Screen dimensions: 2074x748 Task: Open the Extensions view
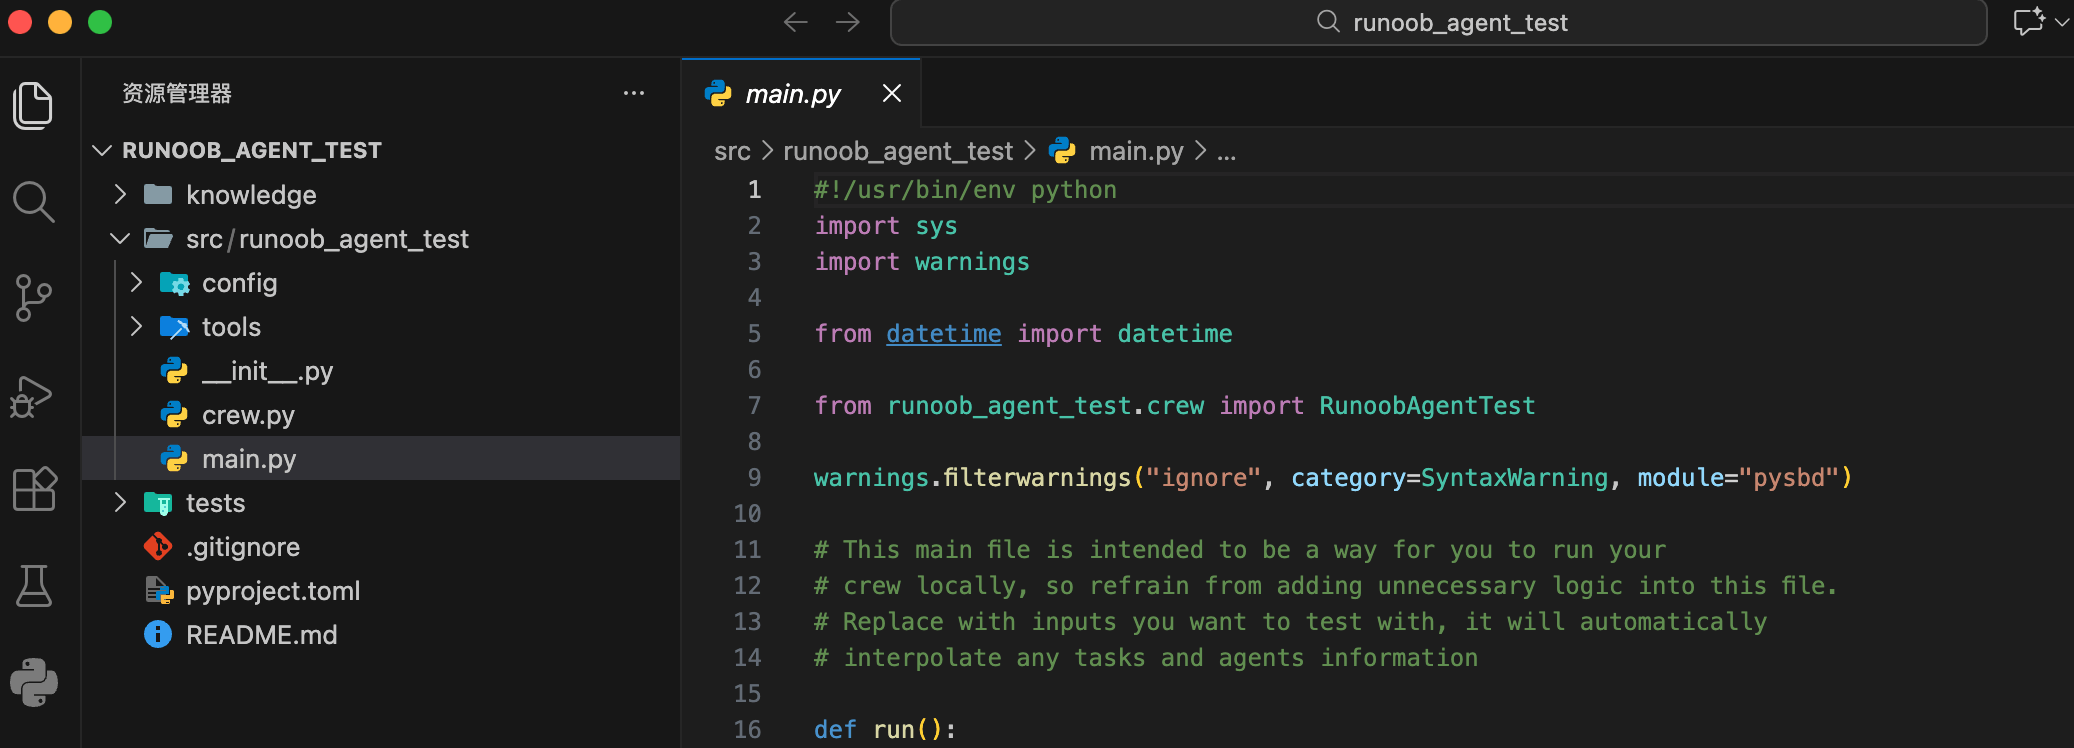point(33,490)
